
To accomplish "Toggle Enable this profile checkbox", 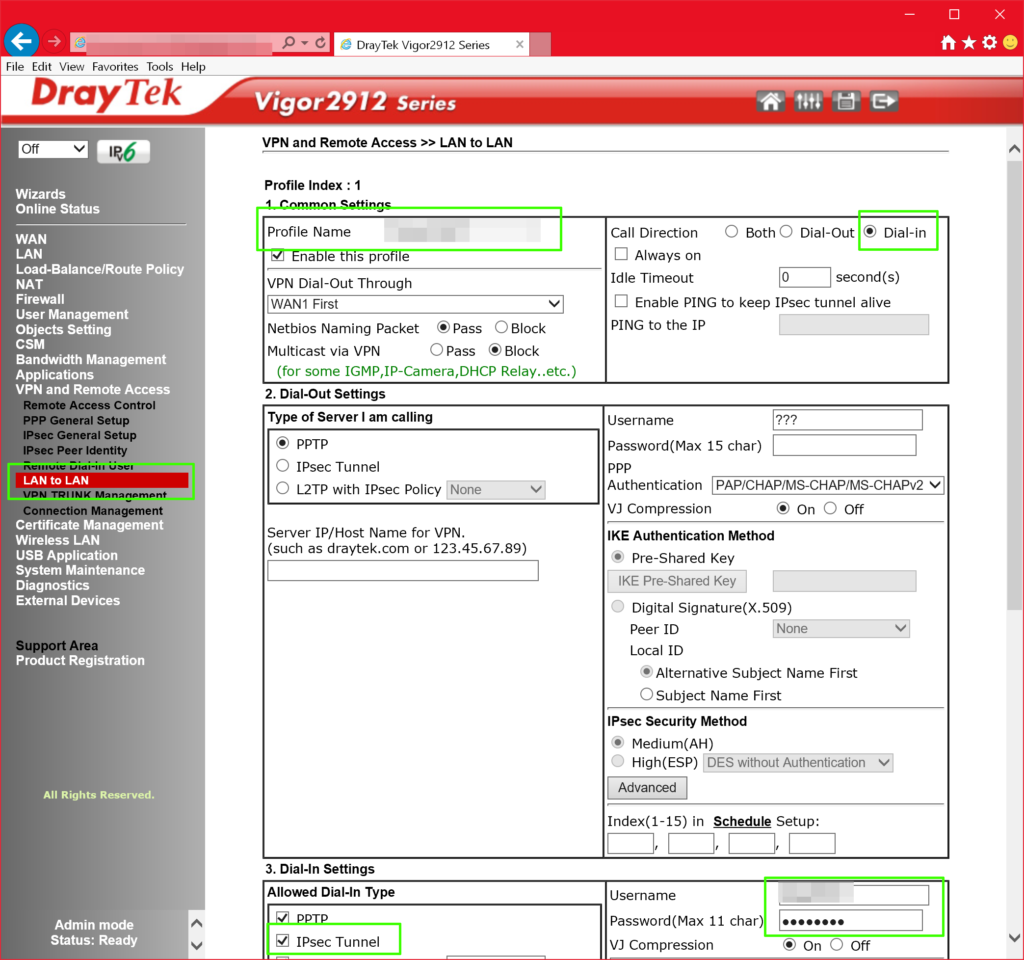I will click(x=278, y=256).
